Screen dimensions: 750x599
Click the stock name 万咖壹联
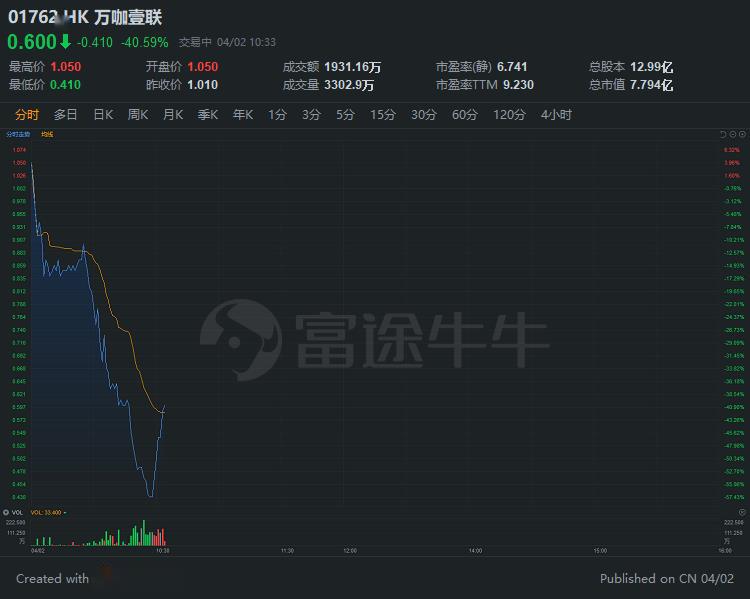tap(128, 17)
